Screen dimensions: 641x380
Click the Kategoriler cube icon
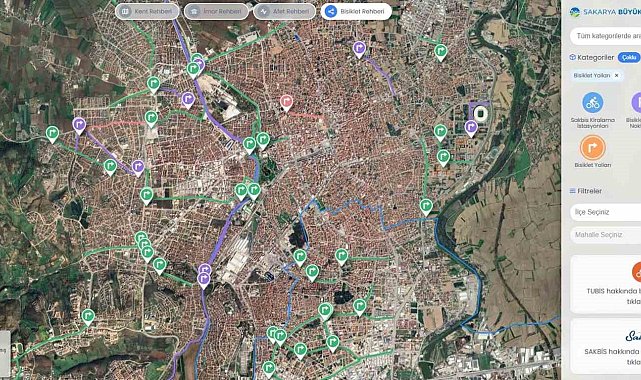tap(572, 58)
